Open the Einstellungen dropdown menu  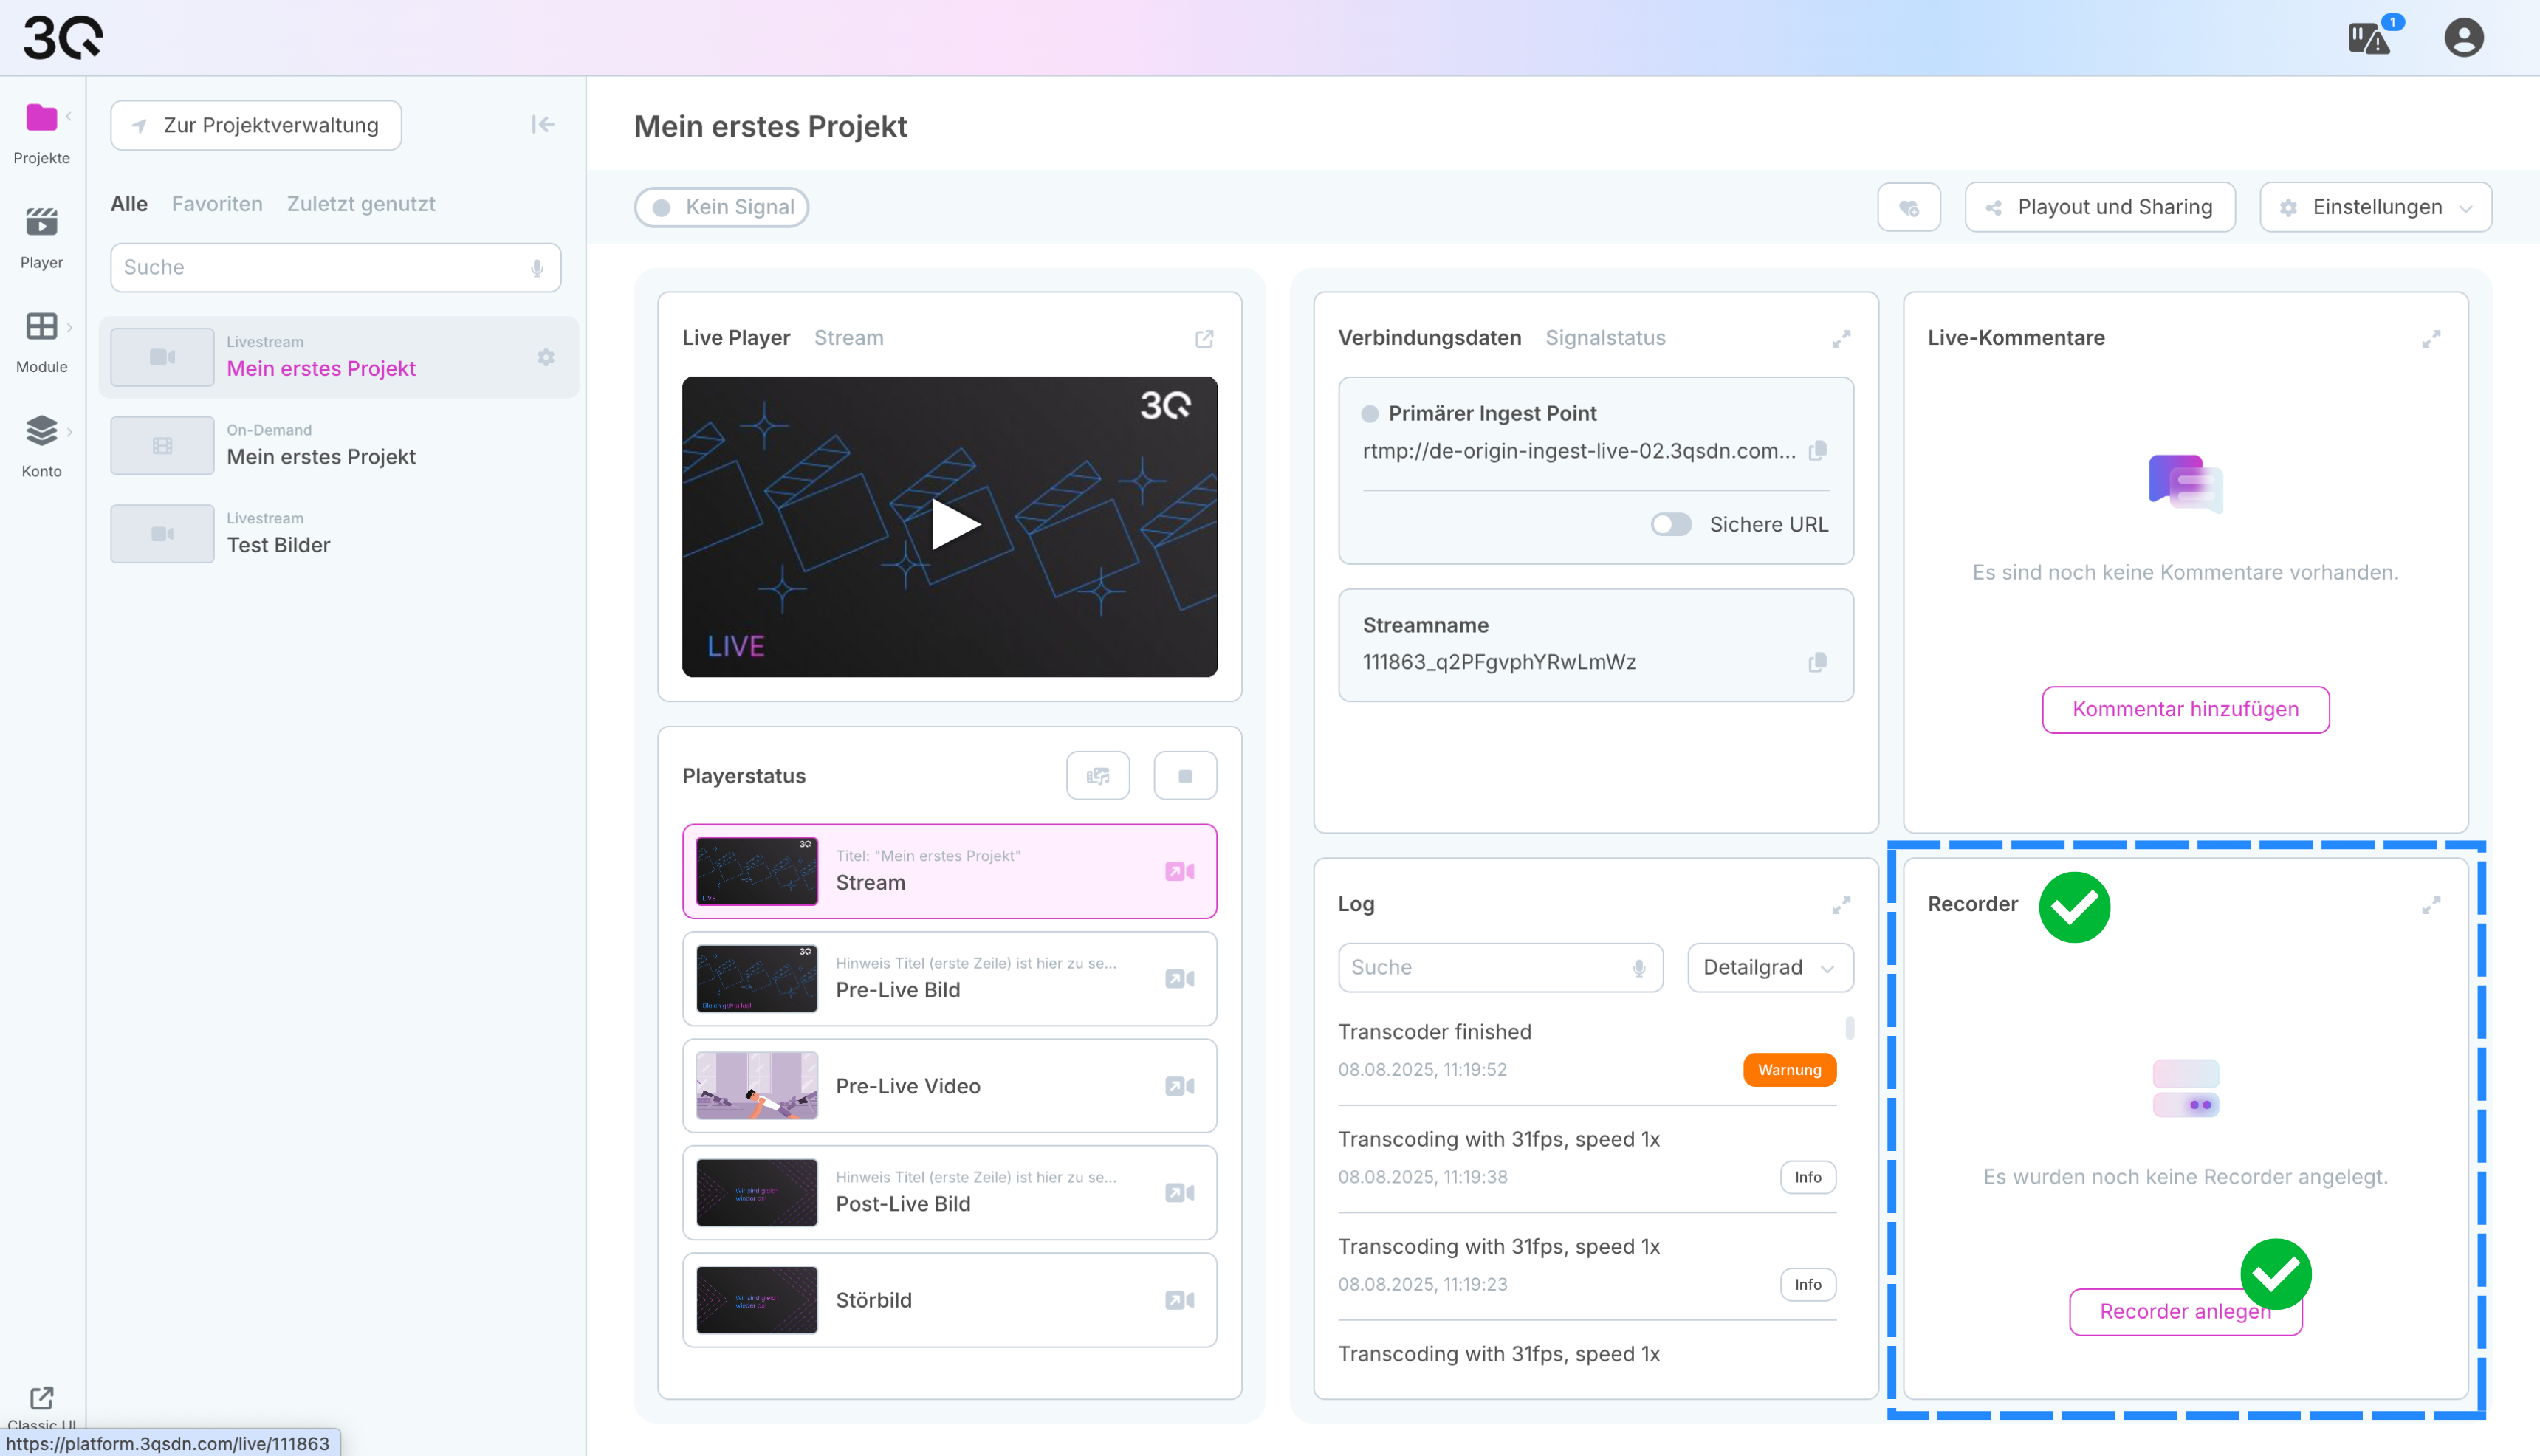(2375, 207)
